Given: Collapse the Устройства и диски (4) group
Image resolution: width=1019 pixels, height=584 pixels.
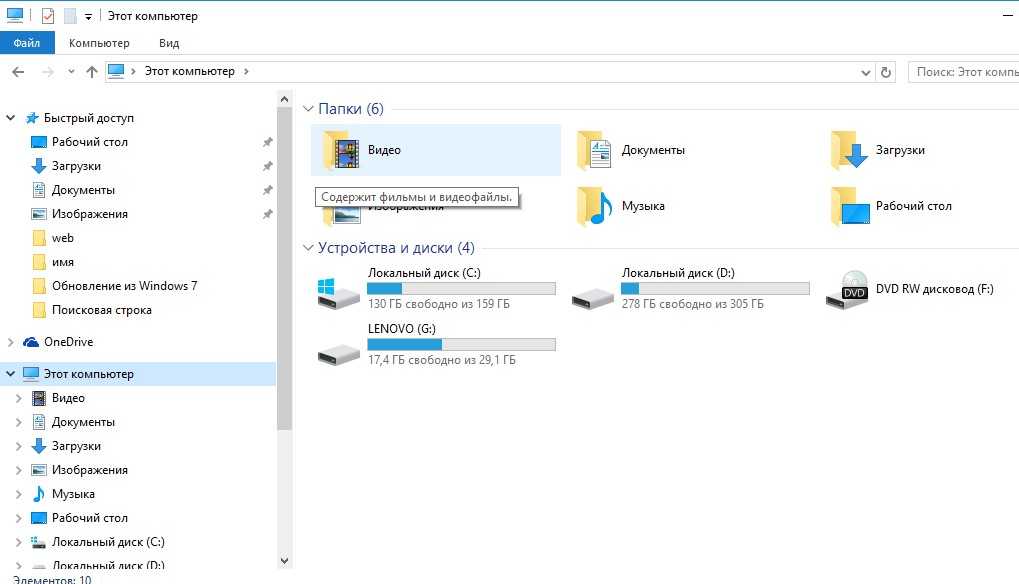Looking at the screenshot, I should (x=309, y=248).
